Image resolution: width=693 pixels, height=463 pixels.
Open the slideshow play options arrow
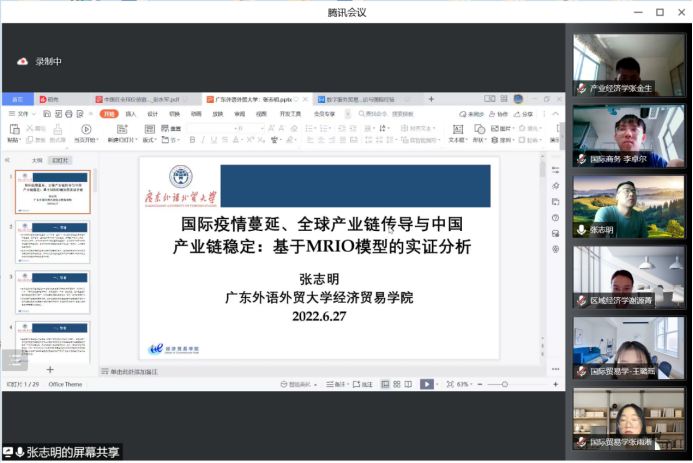click(439, 384)
